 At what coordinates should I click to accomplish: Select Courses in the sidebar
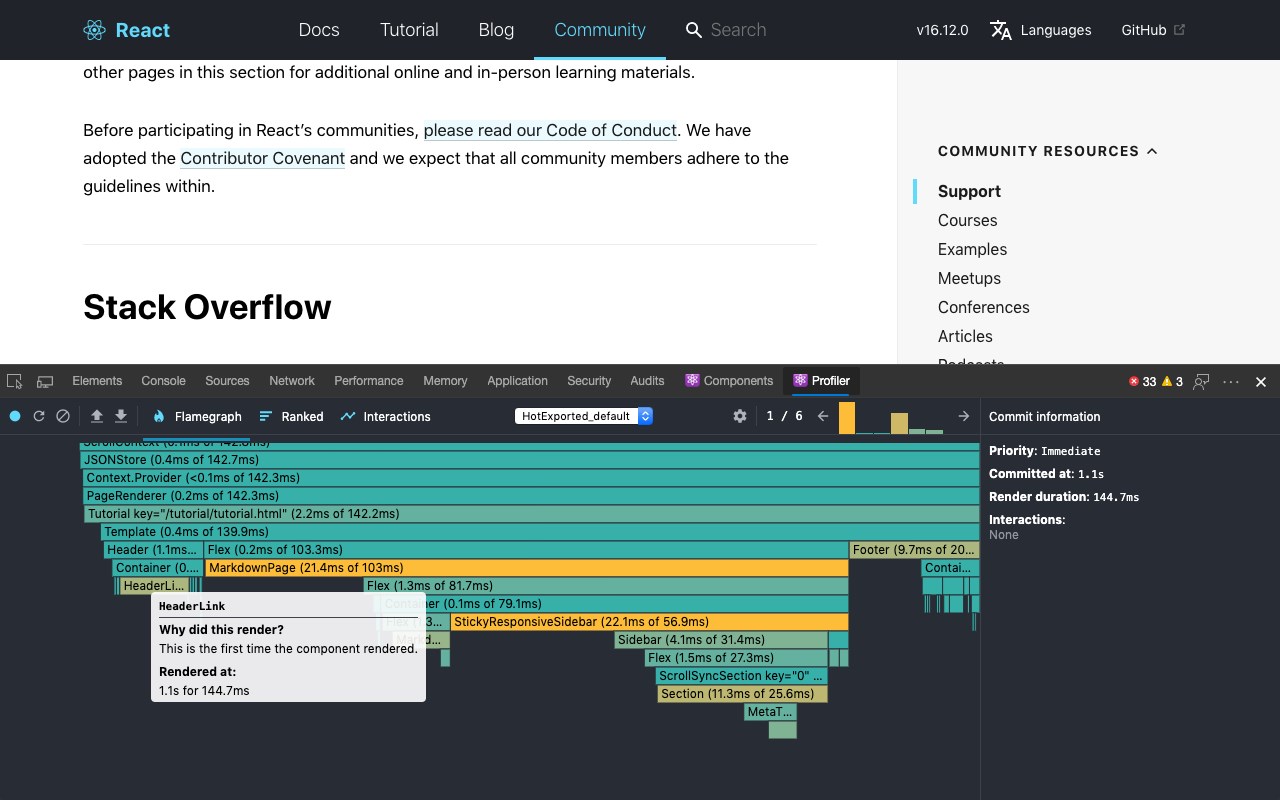click(967, 220)
